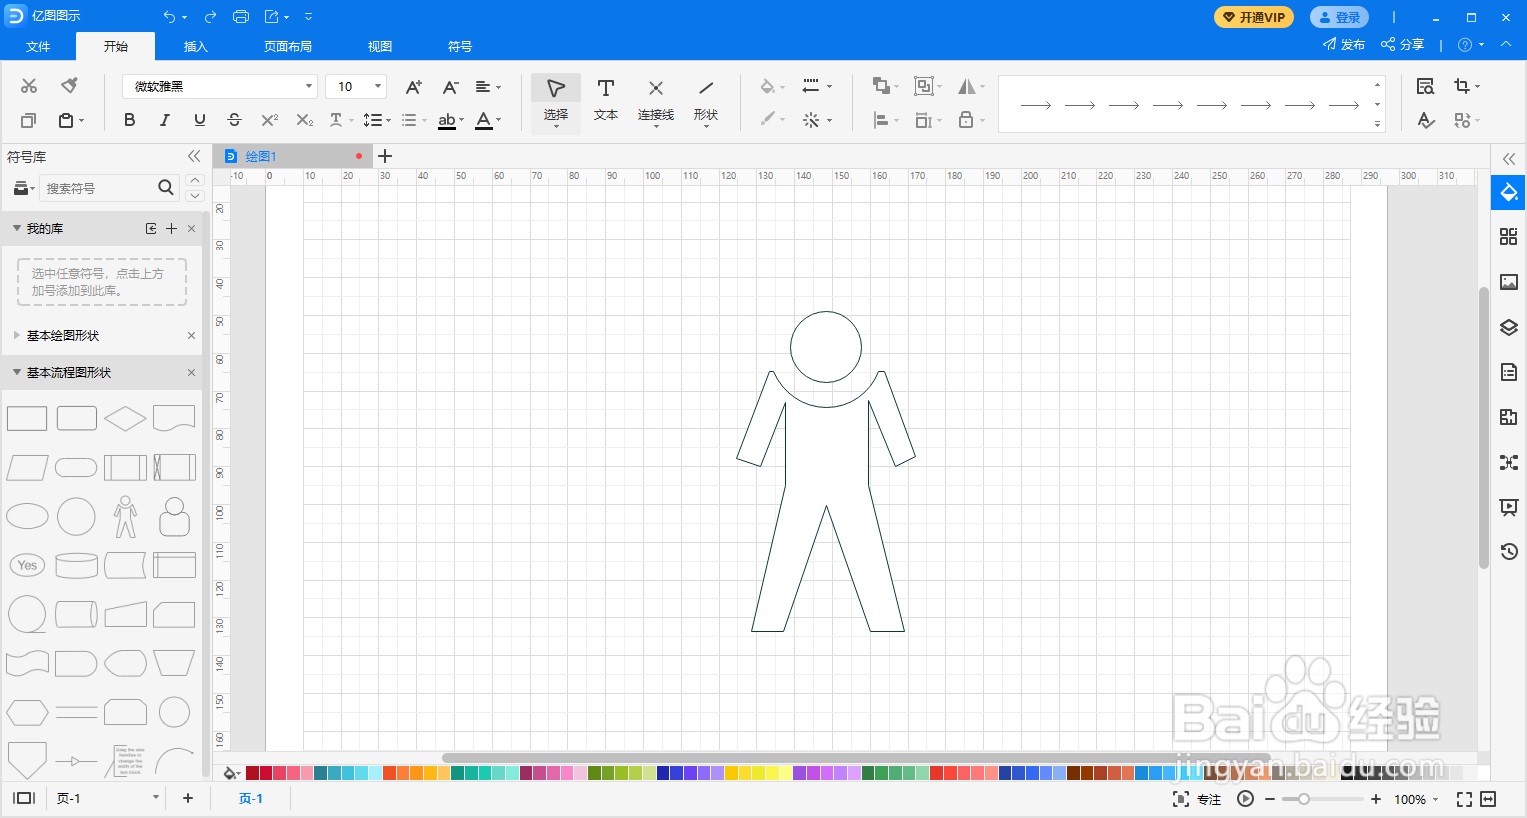Click the fill bucket icon in ribbon
Image resolution: width=1527 pixels, height=818 pixels.
pyautogui.click(x=767, y=86)
